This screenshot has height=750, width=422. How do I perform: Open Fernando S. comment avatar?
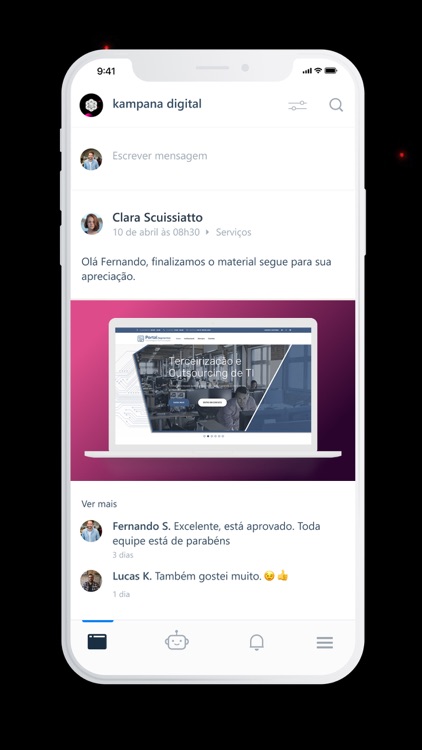pyautogui.click(x=91, y=531)
